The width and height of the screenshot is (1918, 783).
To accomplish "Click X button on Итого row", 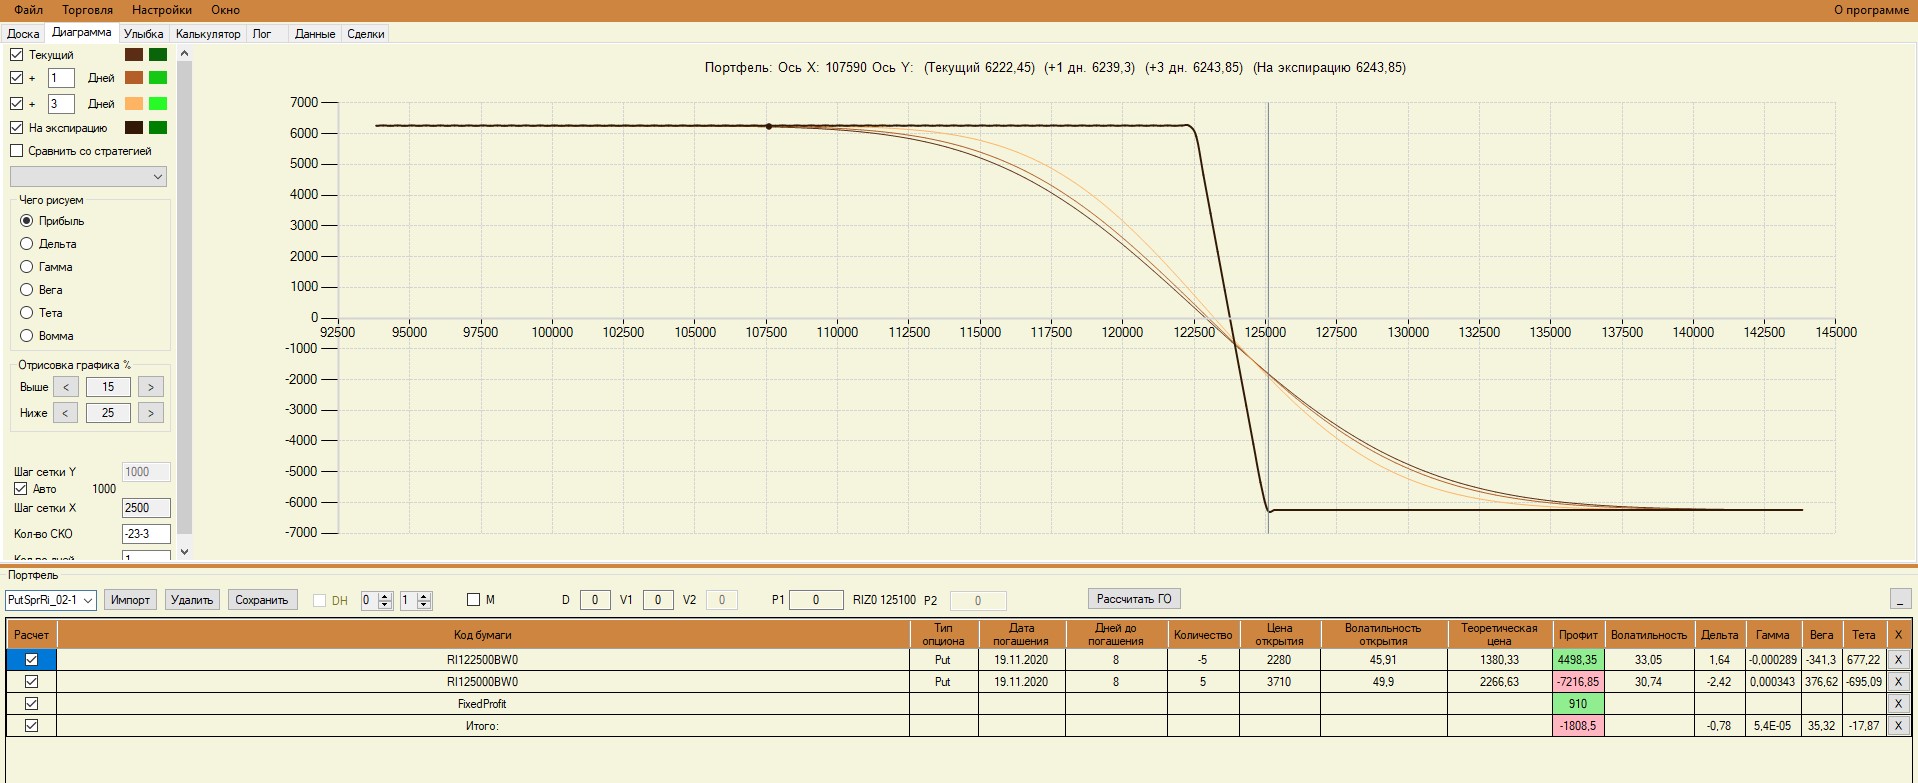I will point(1898,726).
